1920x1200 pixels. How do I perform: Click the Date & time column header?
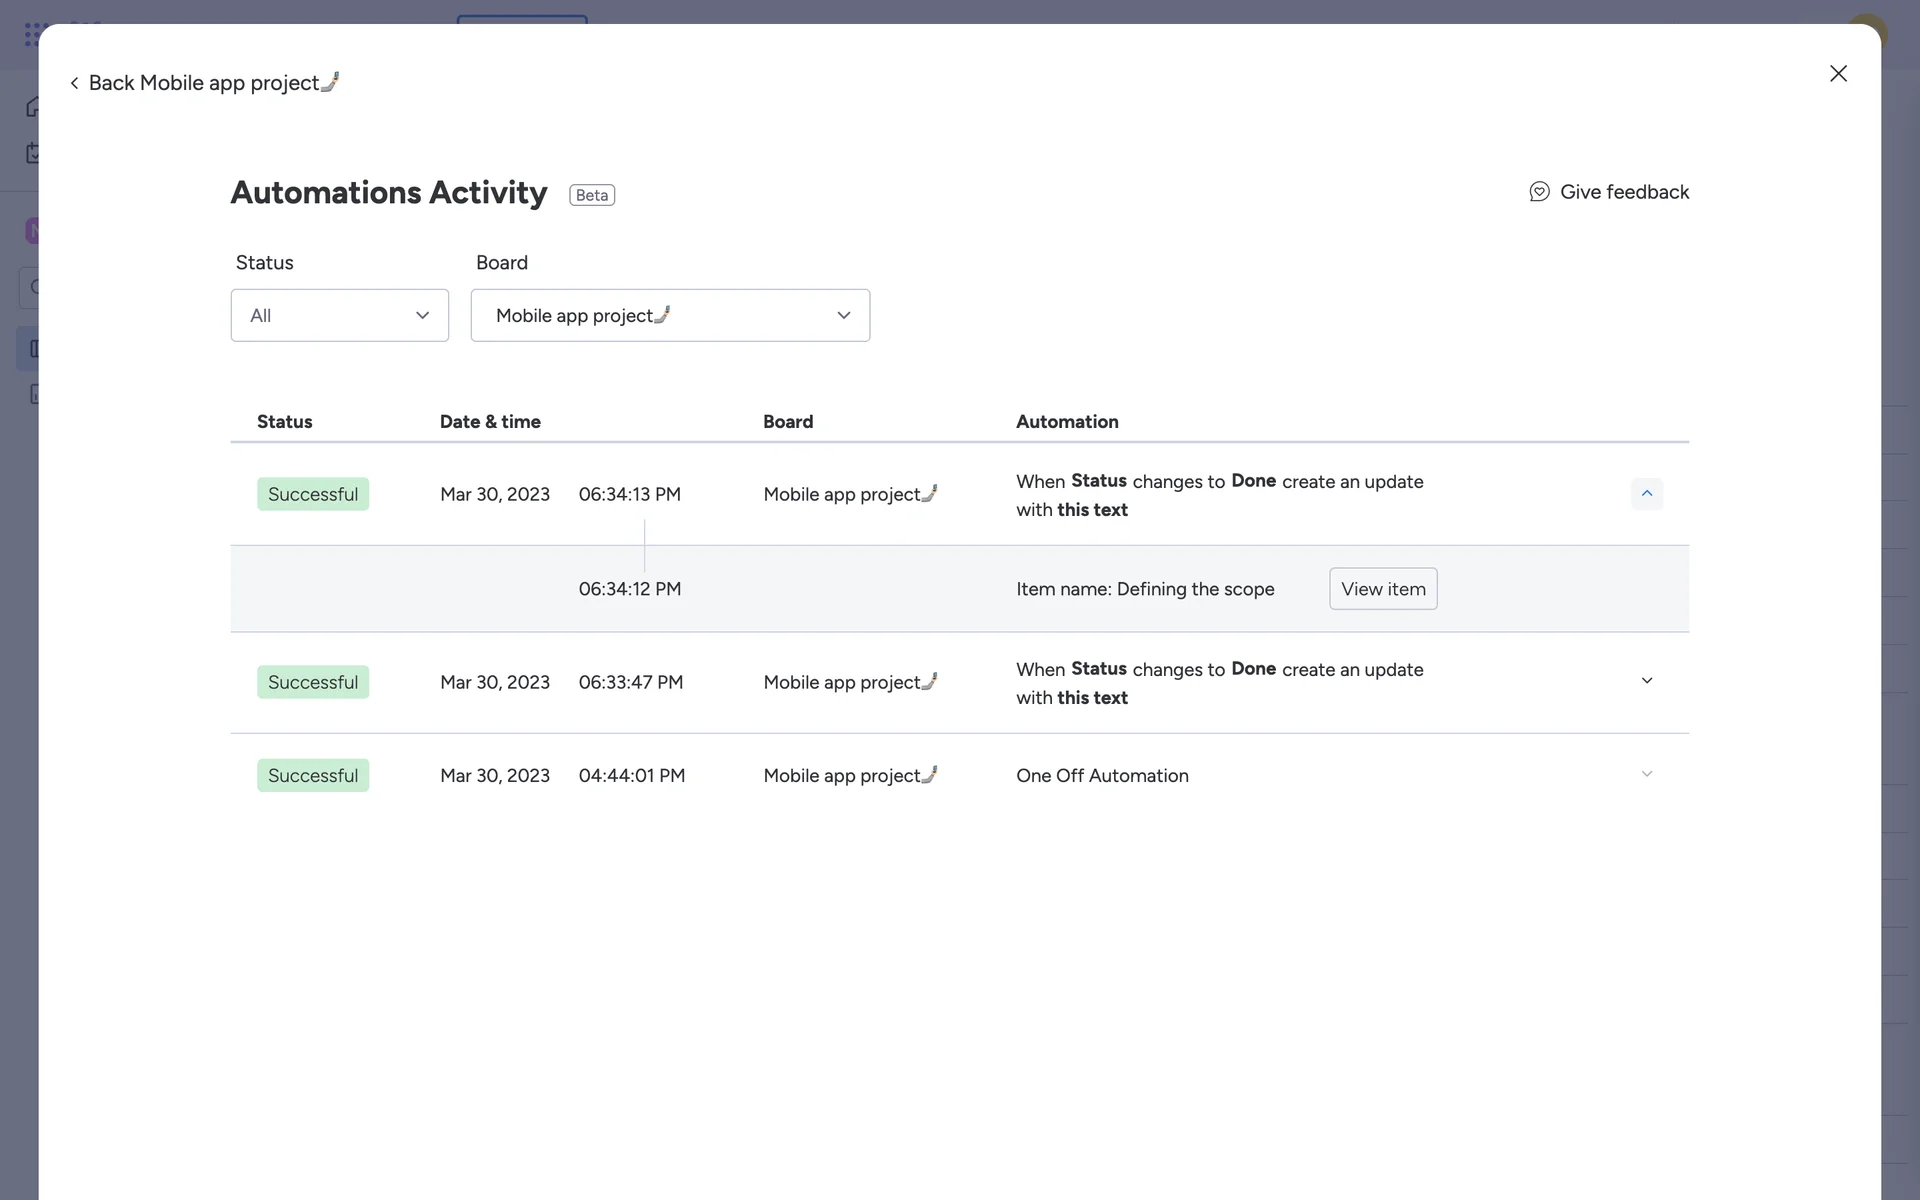click(490, 422)
